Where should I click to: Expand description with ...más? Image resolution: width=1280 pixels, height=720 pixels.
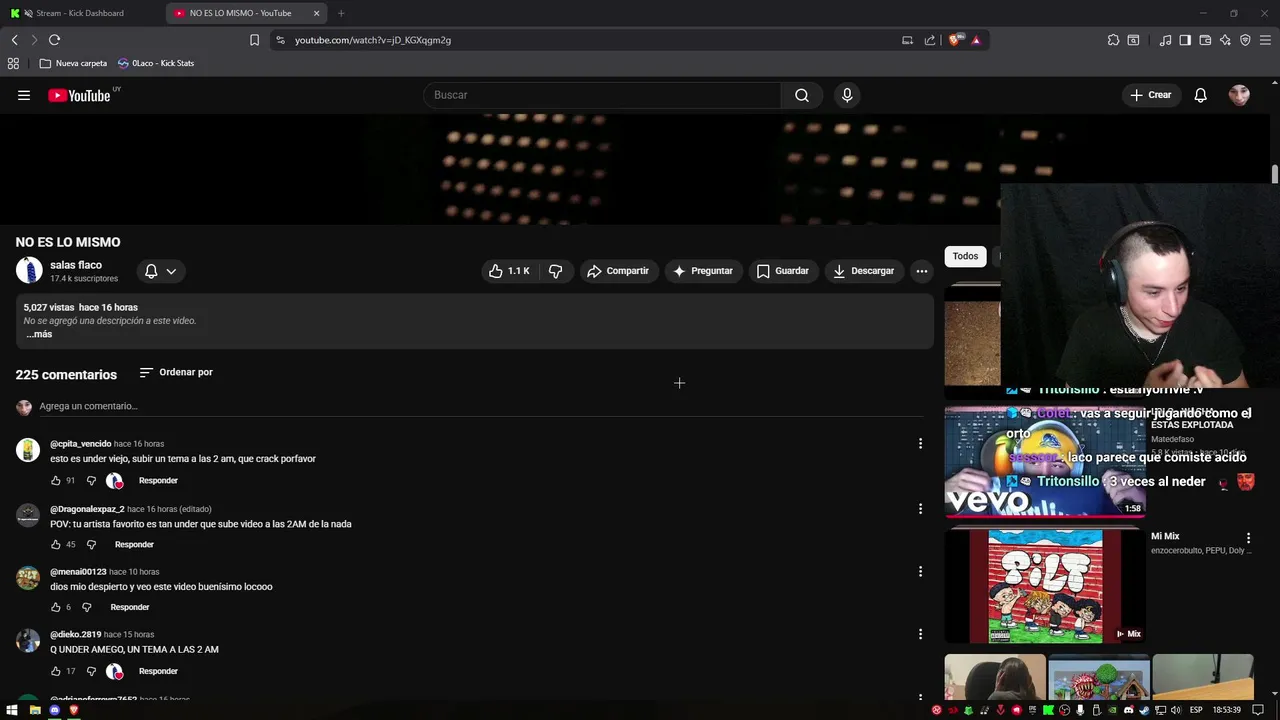(39, 334)
